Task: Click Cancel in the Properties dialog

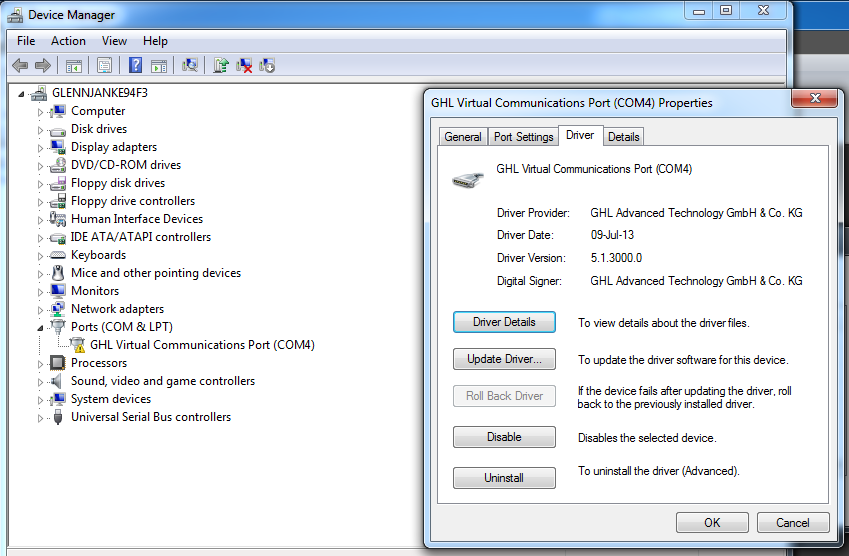Action: 793,522
